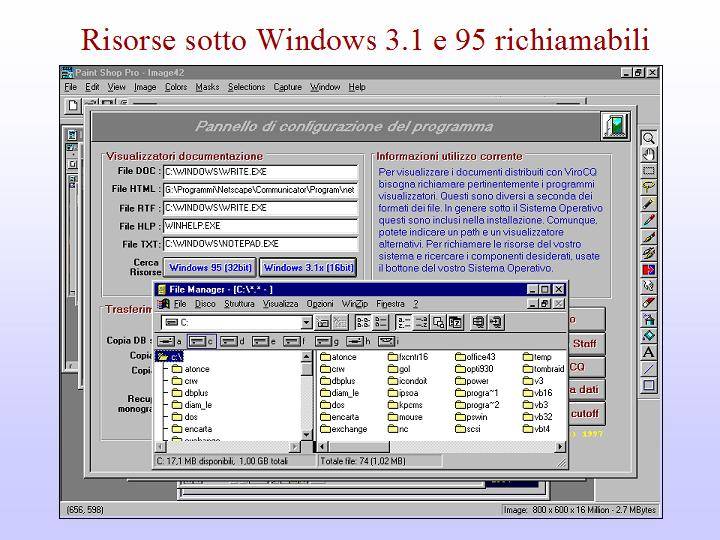
Task: Click the Windows 95 (32bit) button
Action: [210, 267]
